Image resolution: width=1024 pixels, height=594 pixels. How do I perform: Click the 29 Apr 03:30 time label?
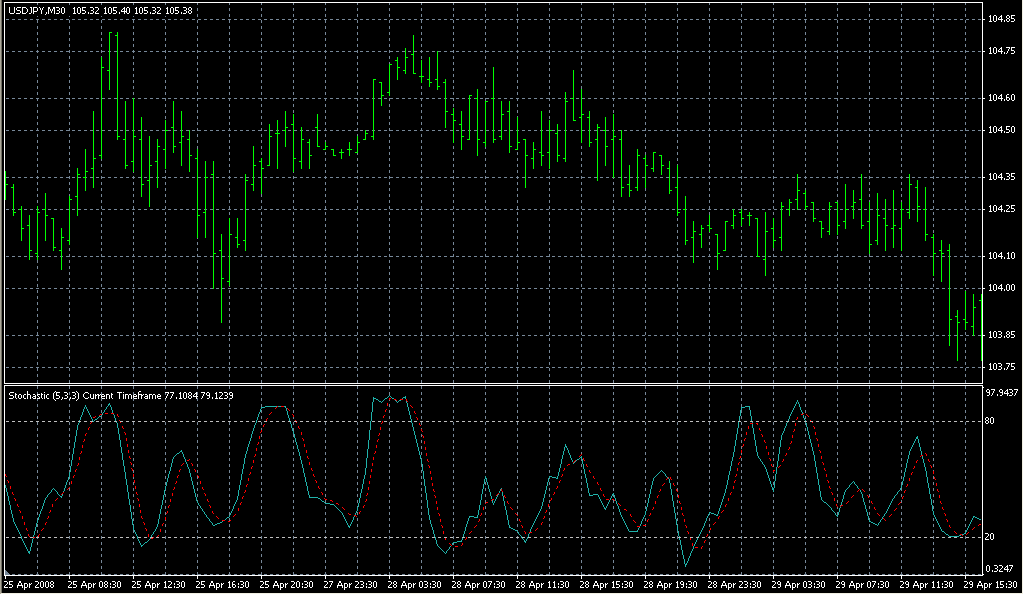(x=799, y=583)
